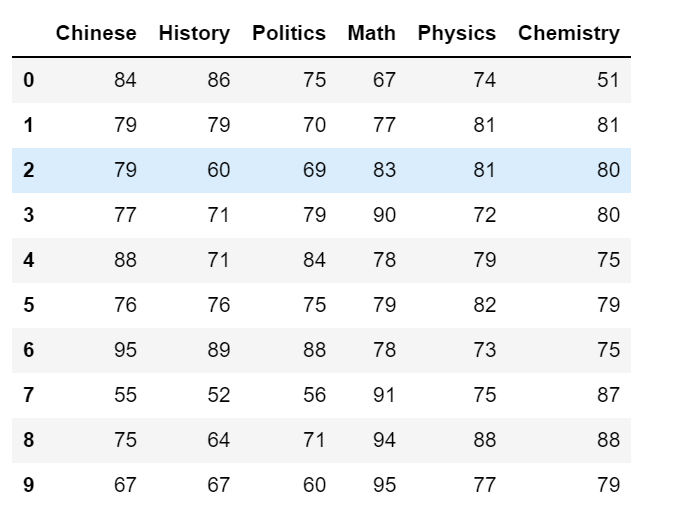686x522 pixels.
Task: Click Politics value 84 in row 4
Action: click(x=314, y=260)
